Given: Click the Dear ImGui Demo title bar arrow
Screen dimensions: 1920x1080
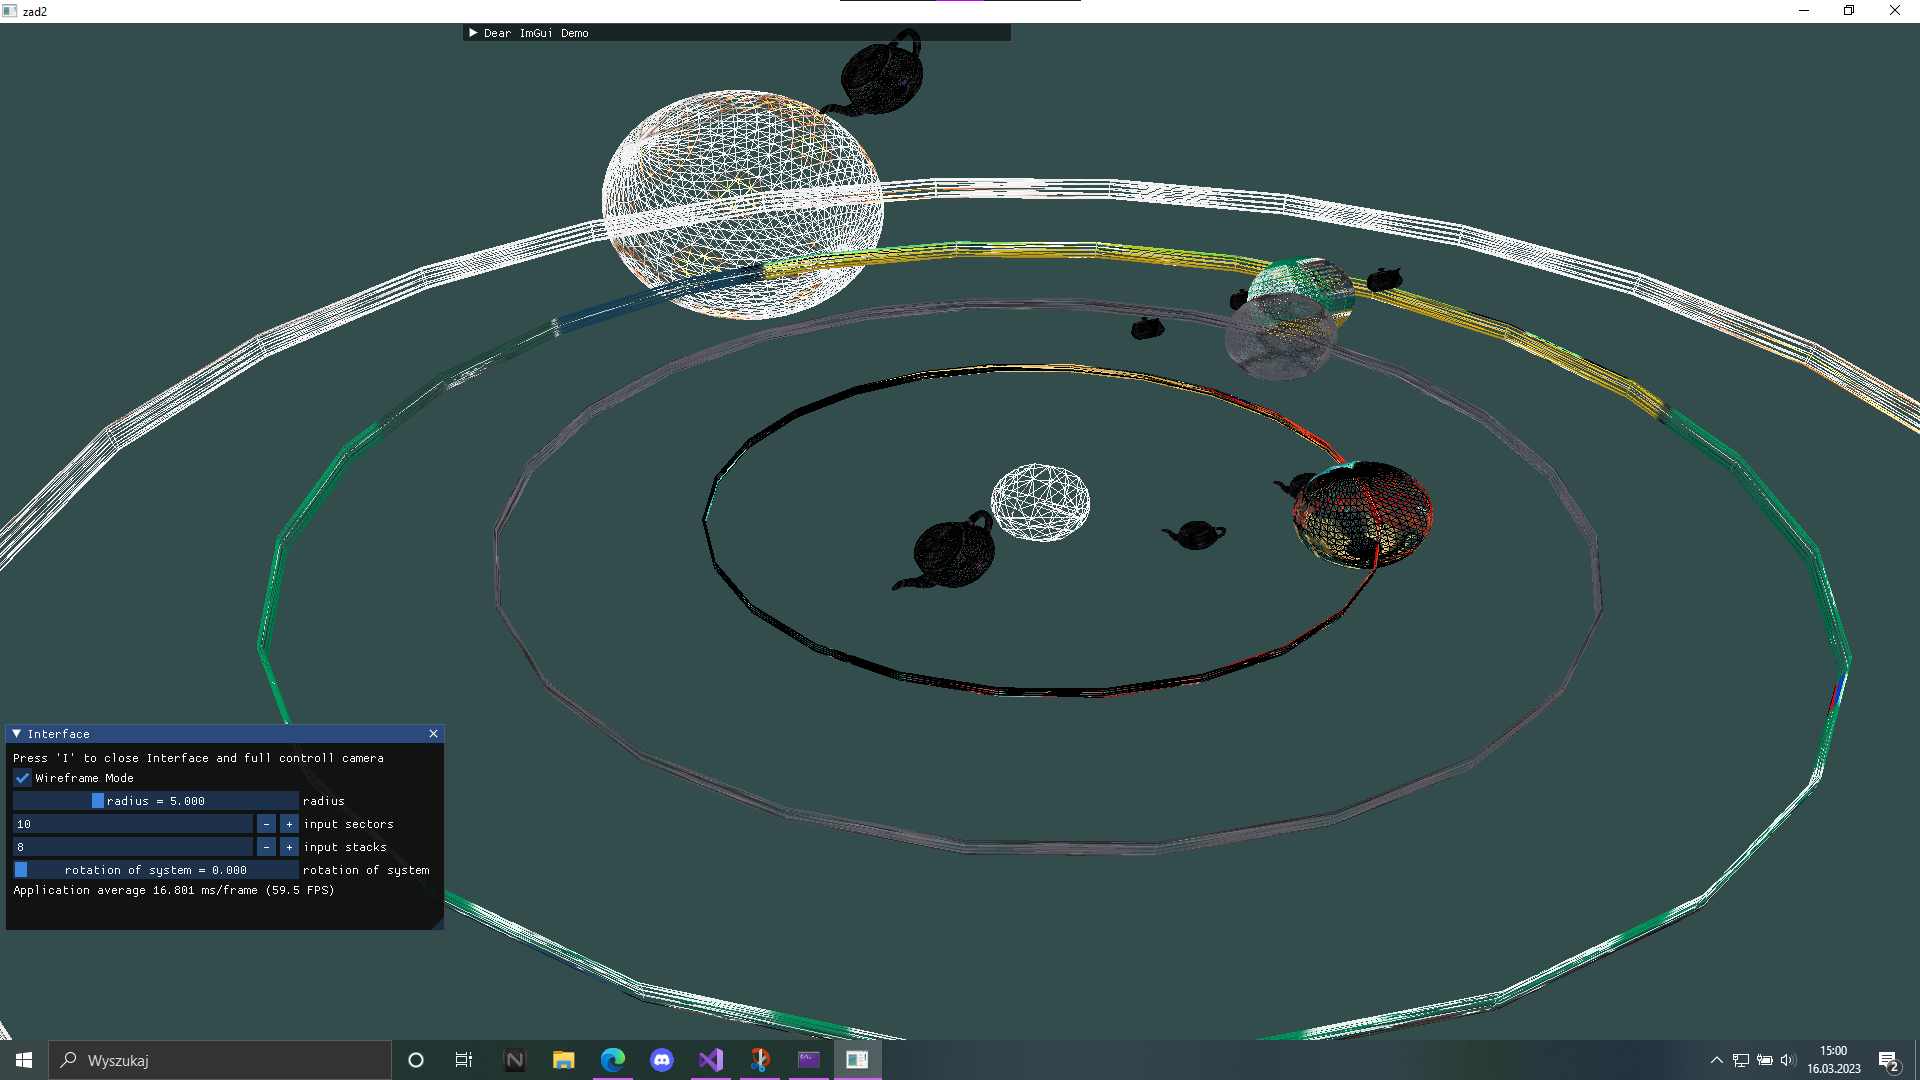Looking at the screenshot, I should click(x=473, y=33).
